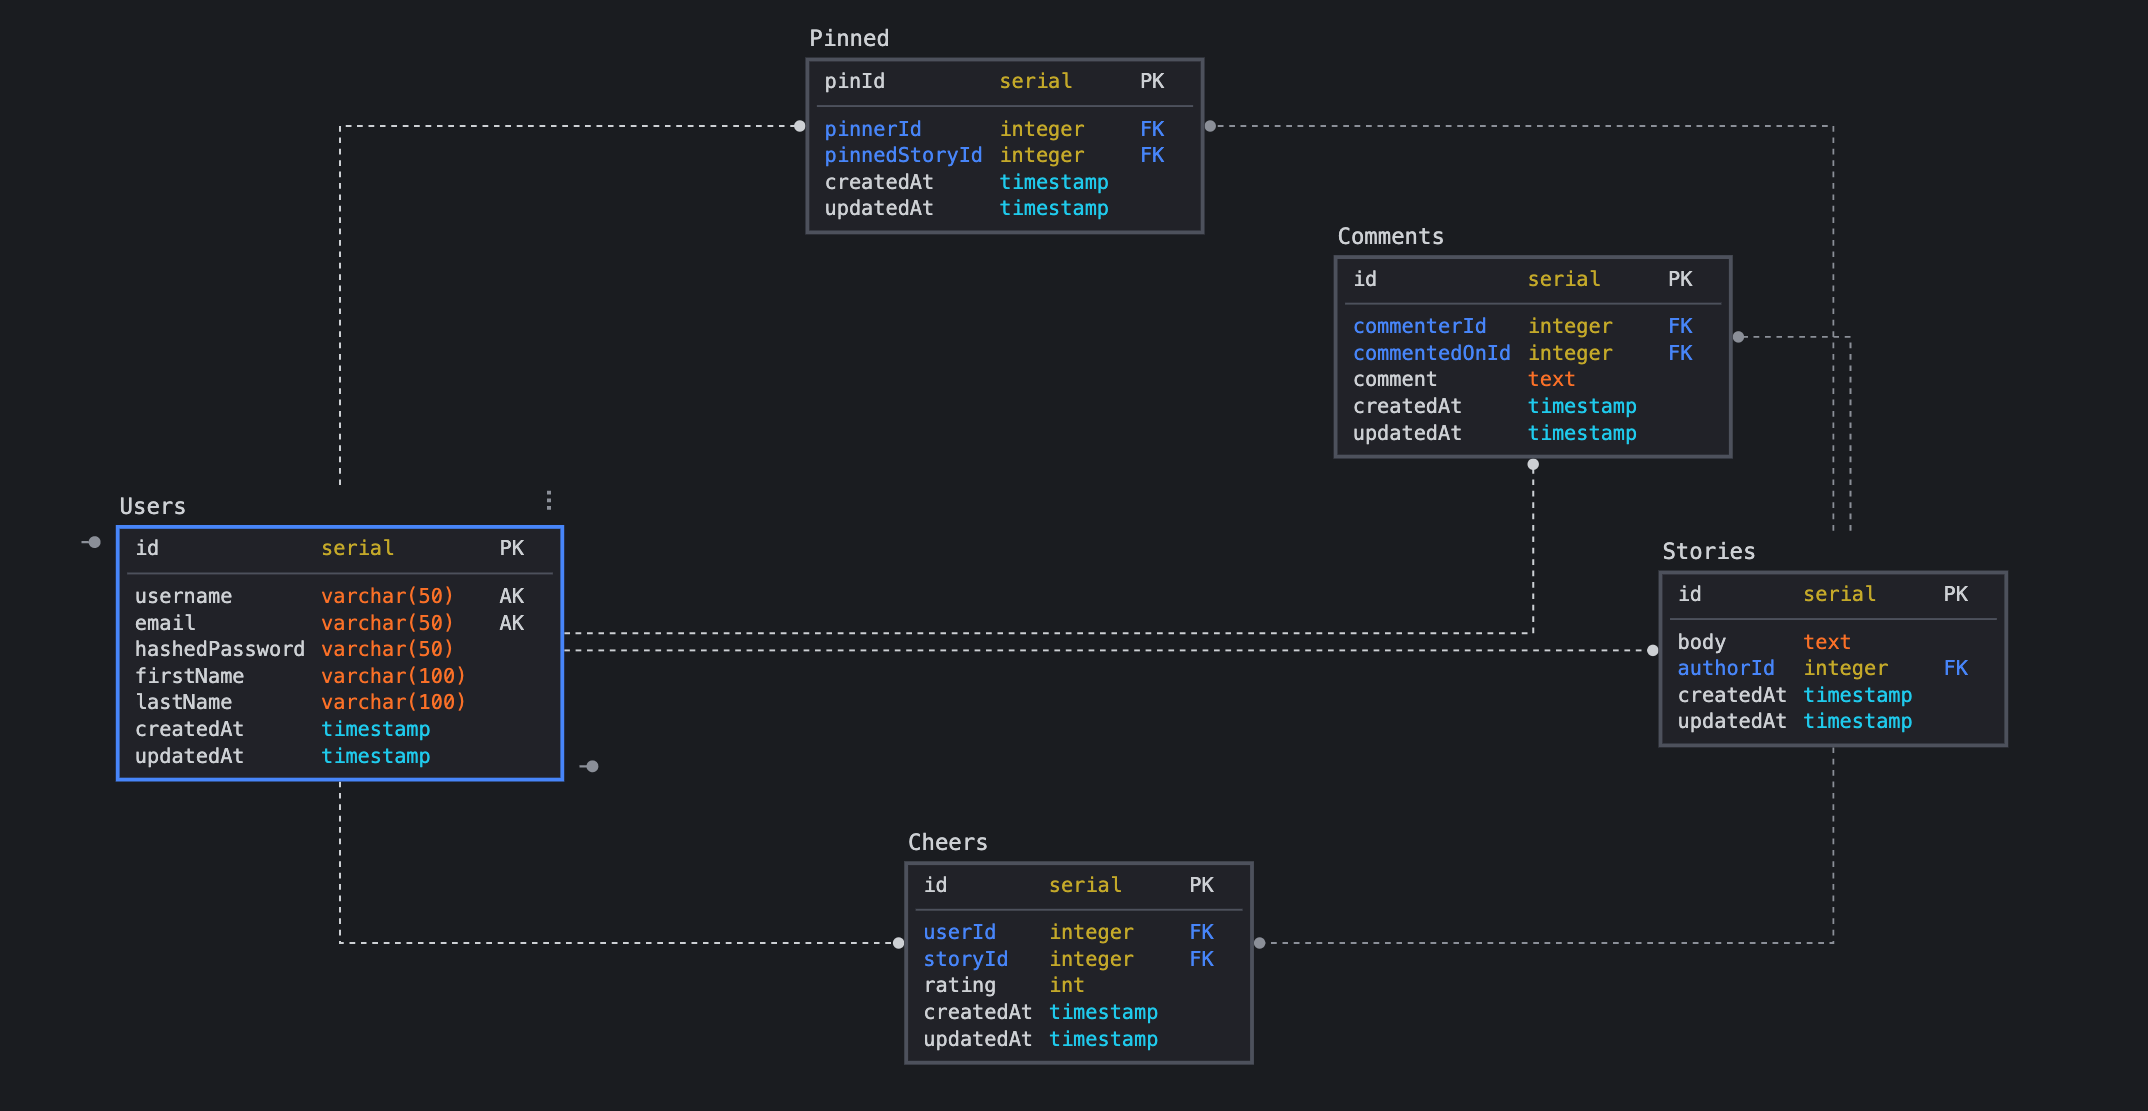Click connector handle at Users table bottom-right

(591, 766)
